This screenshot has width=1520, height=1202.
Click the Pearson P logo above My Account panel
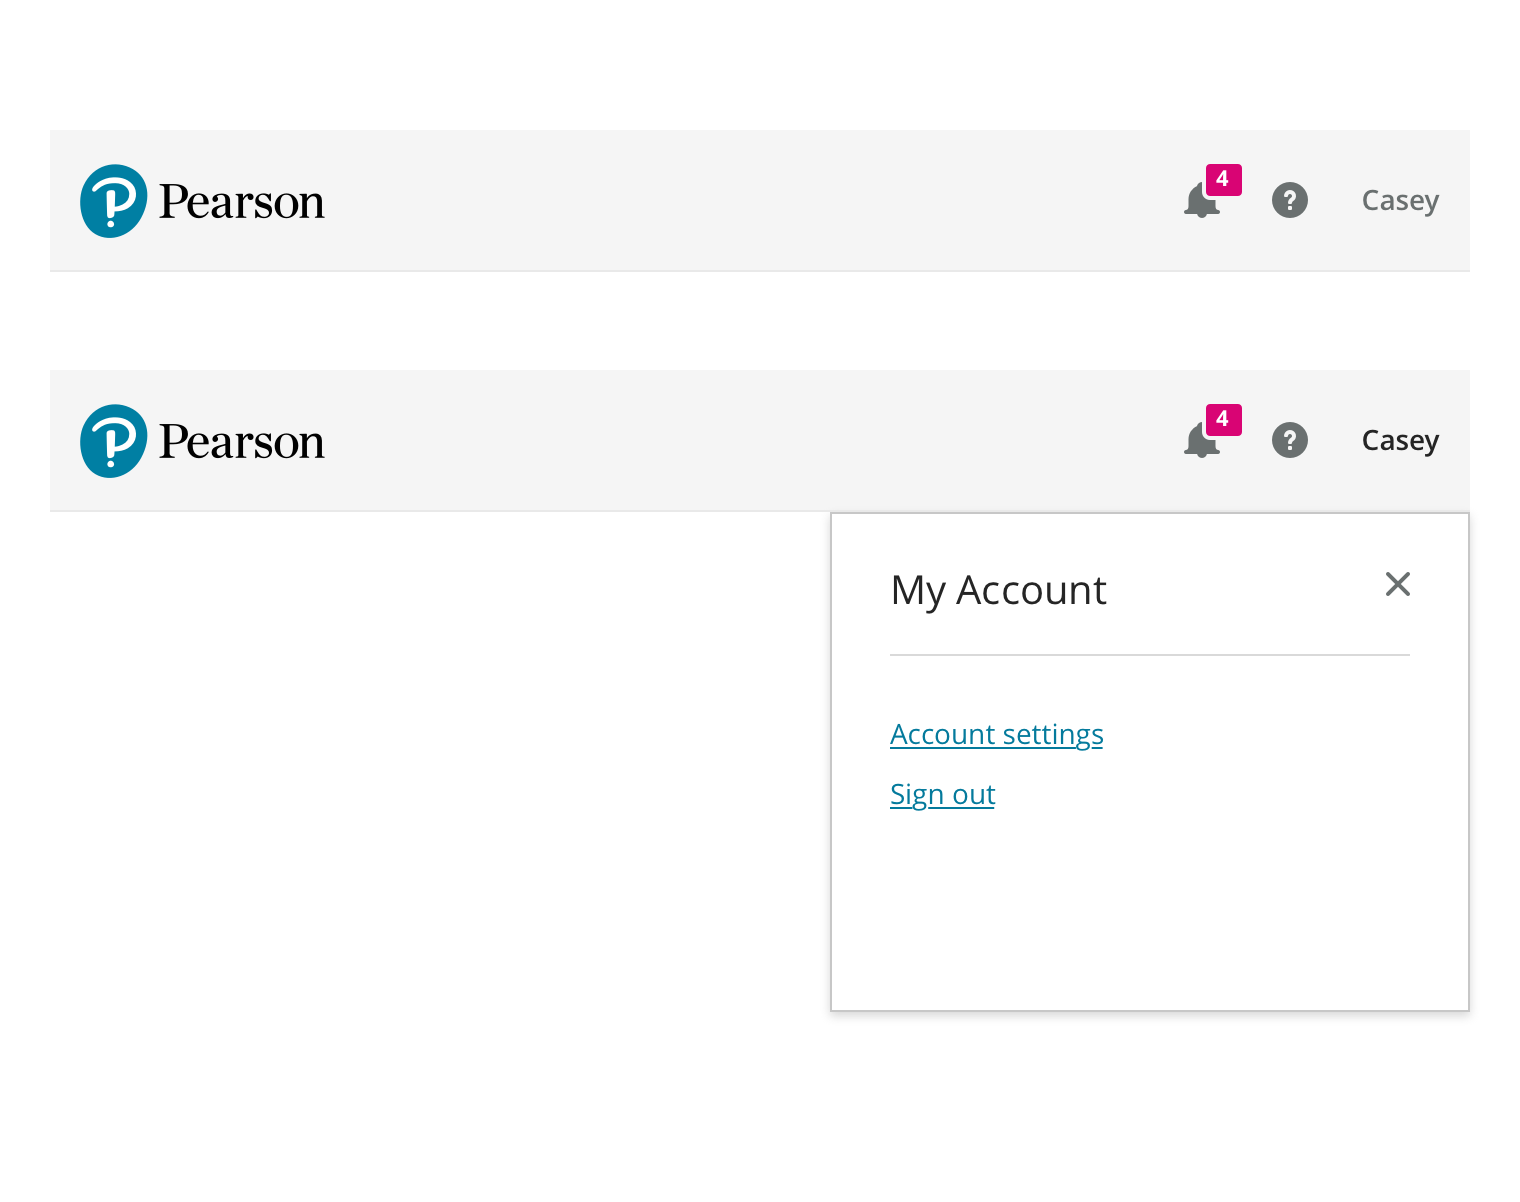click(x=113, y=441)
